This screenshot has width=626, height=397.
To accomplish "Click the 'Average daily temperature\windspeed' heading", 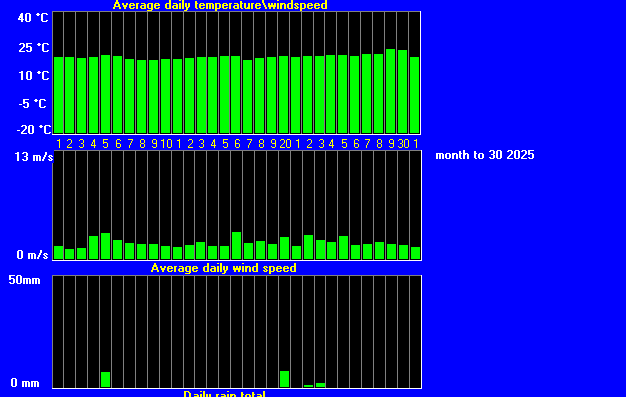I will tap(220, 5).
